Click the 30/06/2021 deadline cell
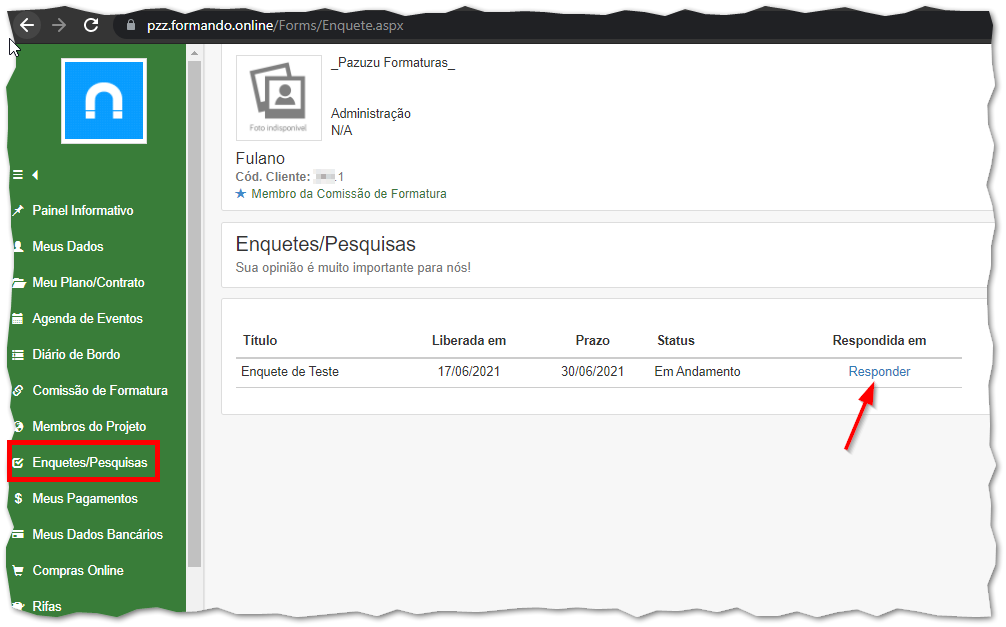1006x627 pixels. click(x=592, y=371)
